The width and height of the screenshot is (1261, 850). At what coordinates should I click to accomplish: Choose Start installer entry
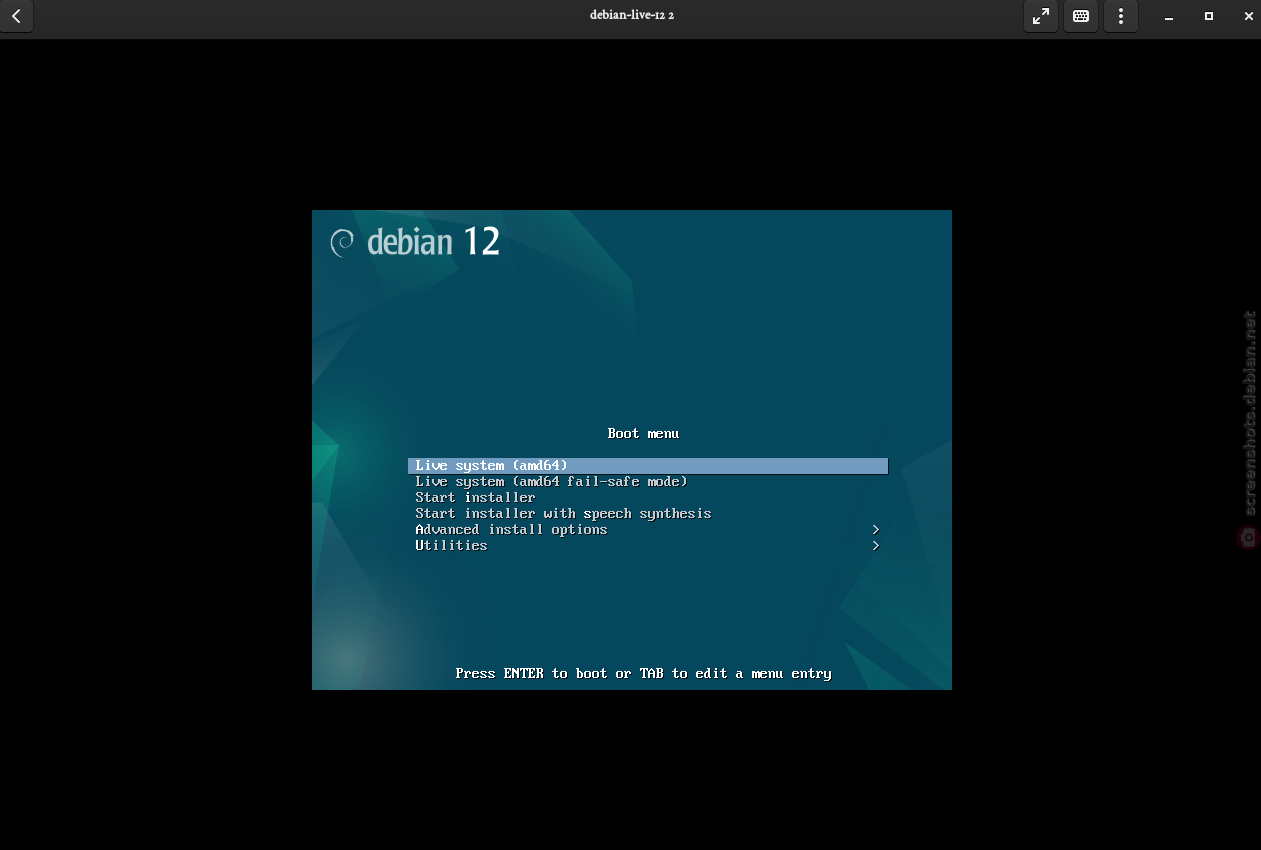tap(648, 498)
